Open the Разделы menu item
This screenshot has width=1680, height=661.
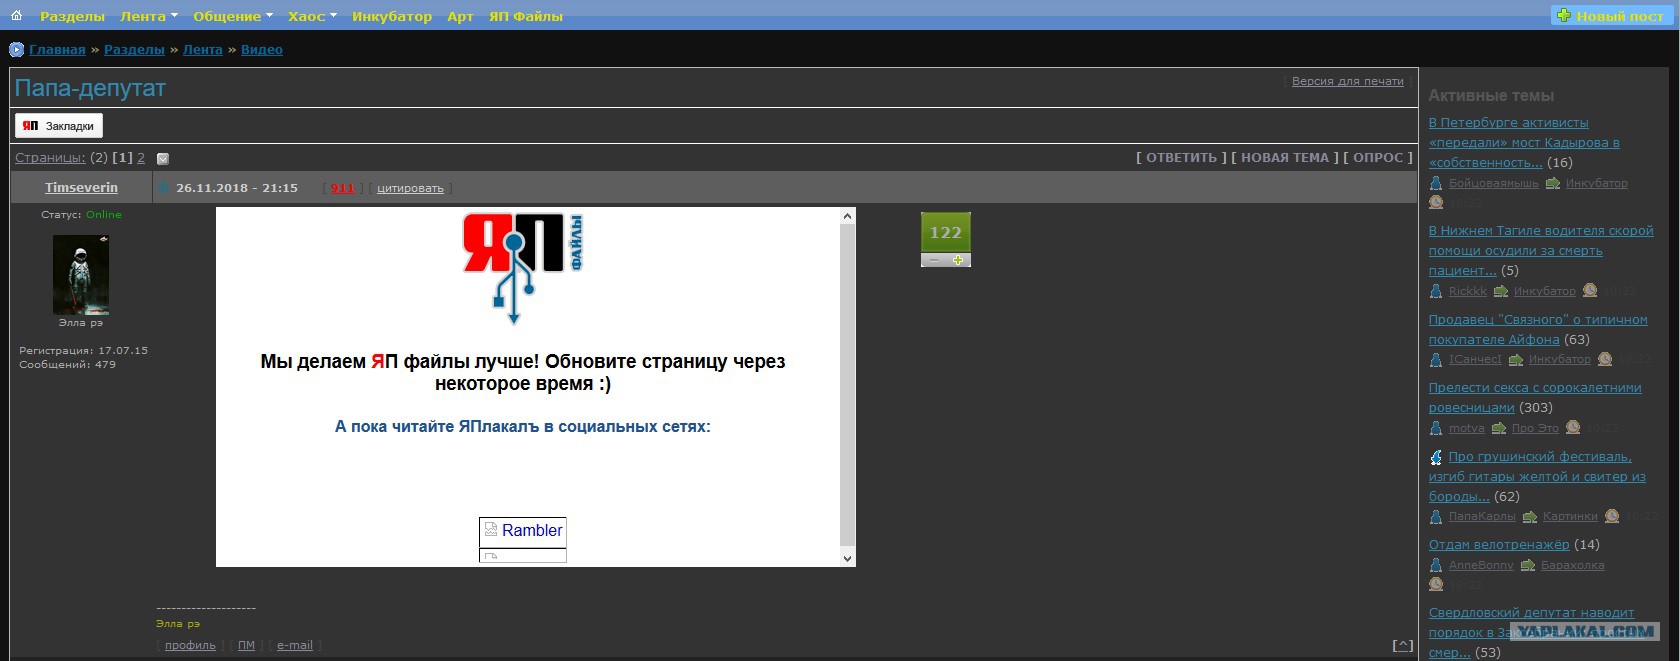pyautogui.click(x=72, y=16)
